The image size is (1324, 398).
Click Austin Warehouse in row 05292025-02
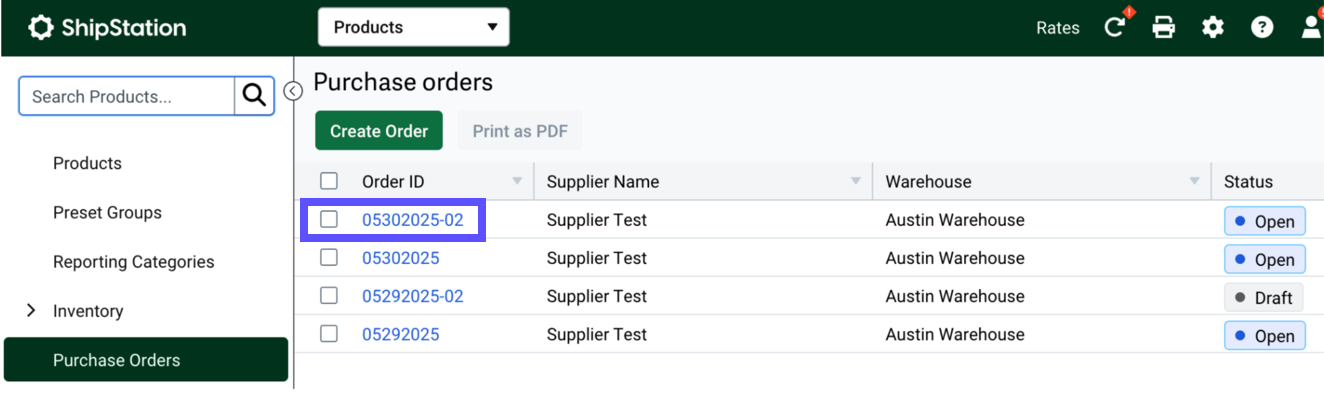(x=955, y=296)
